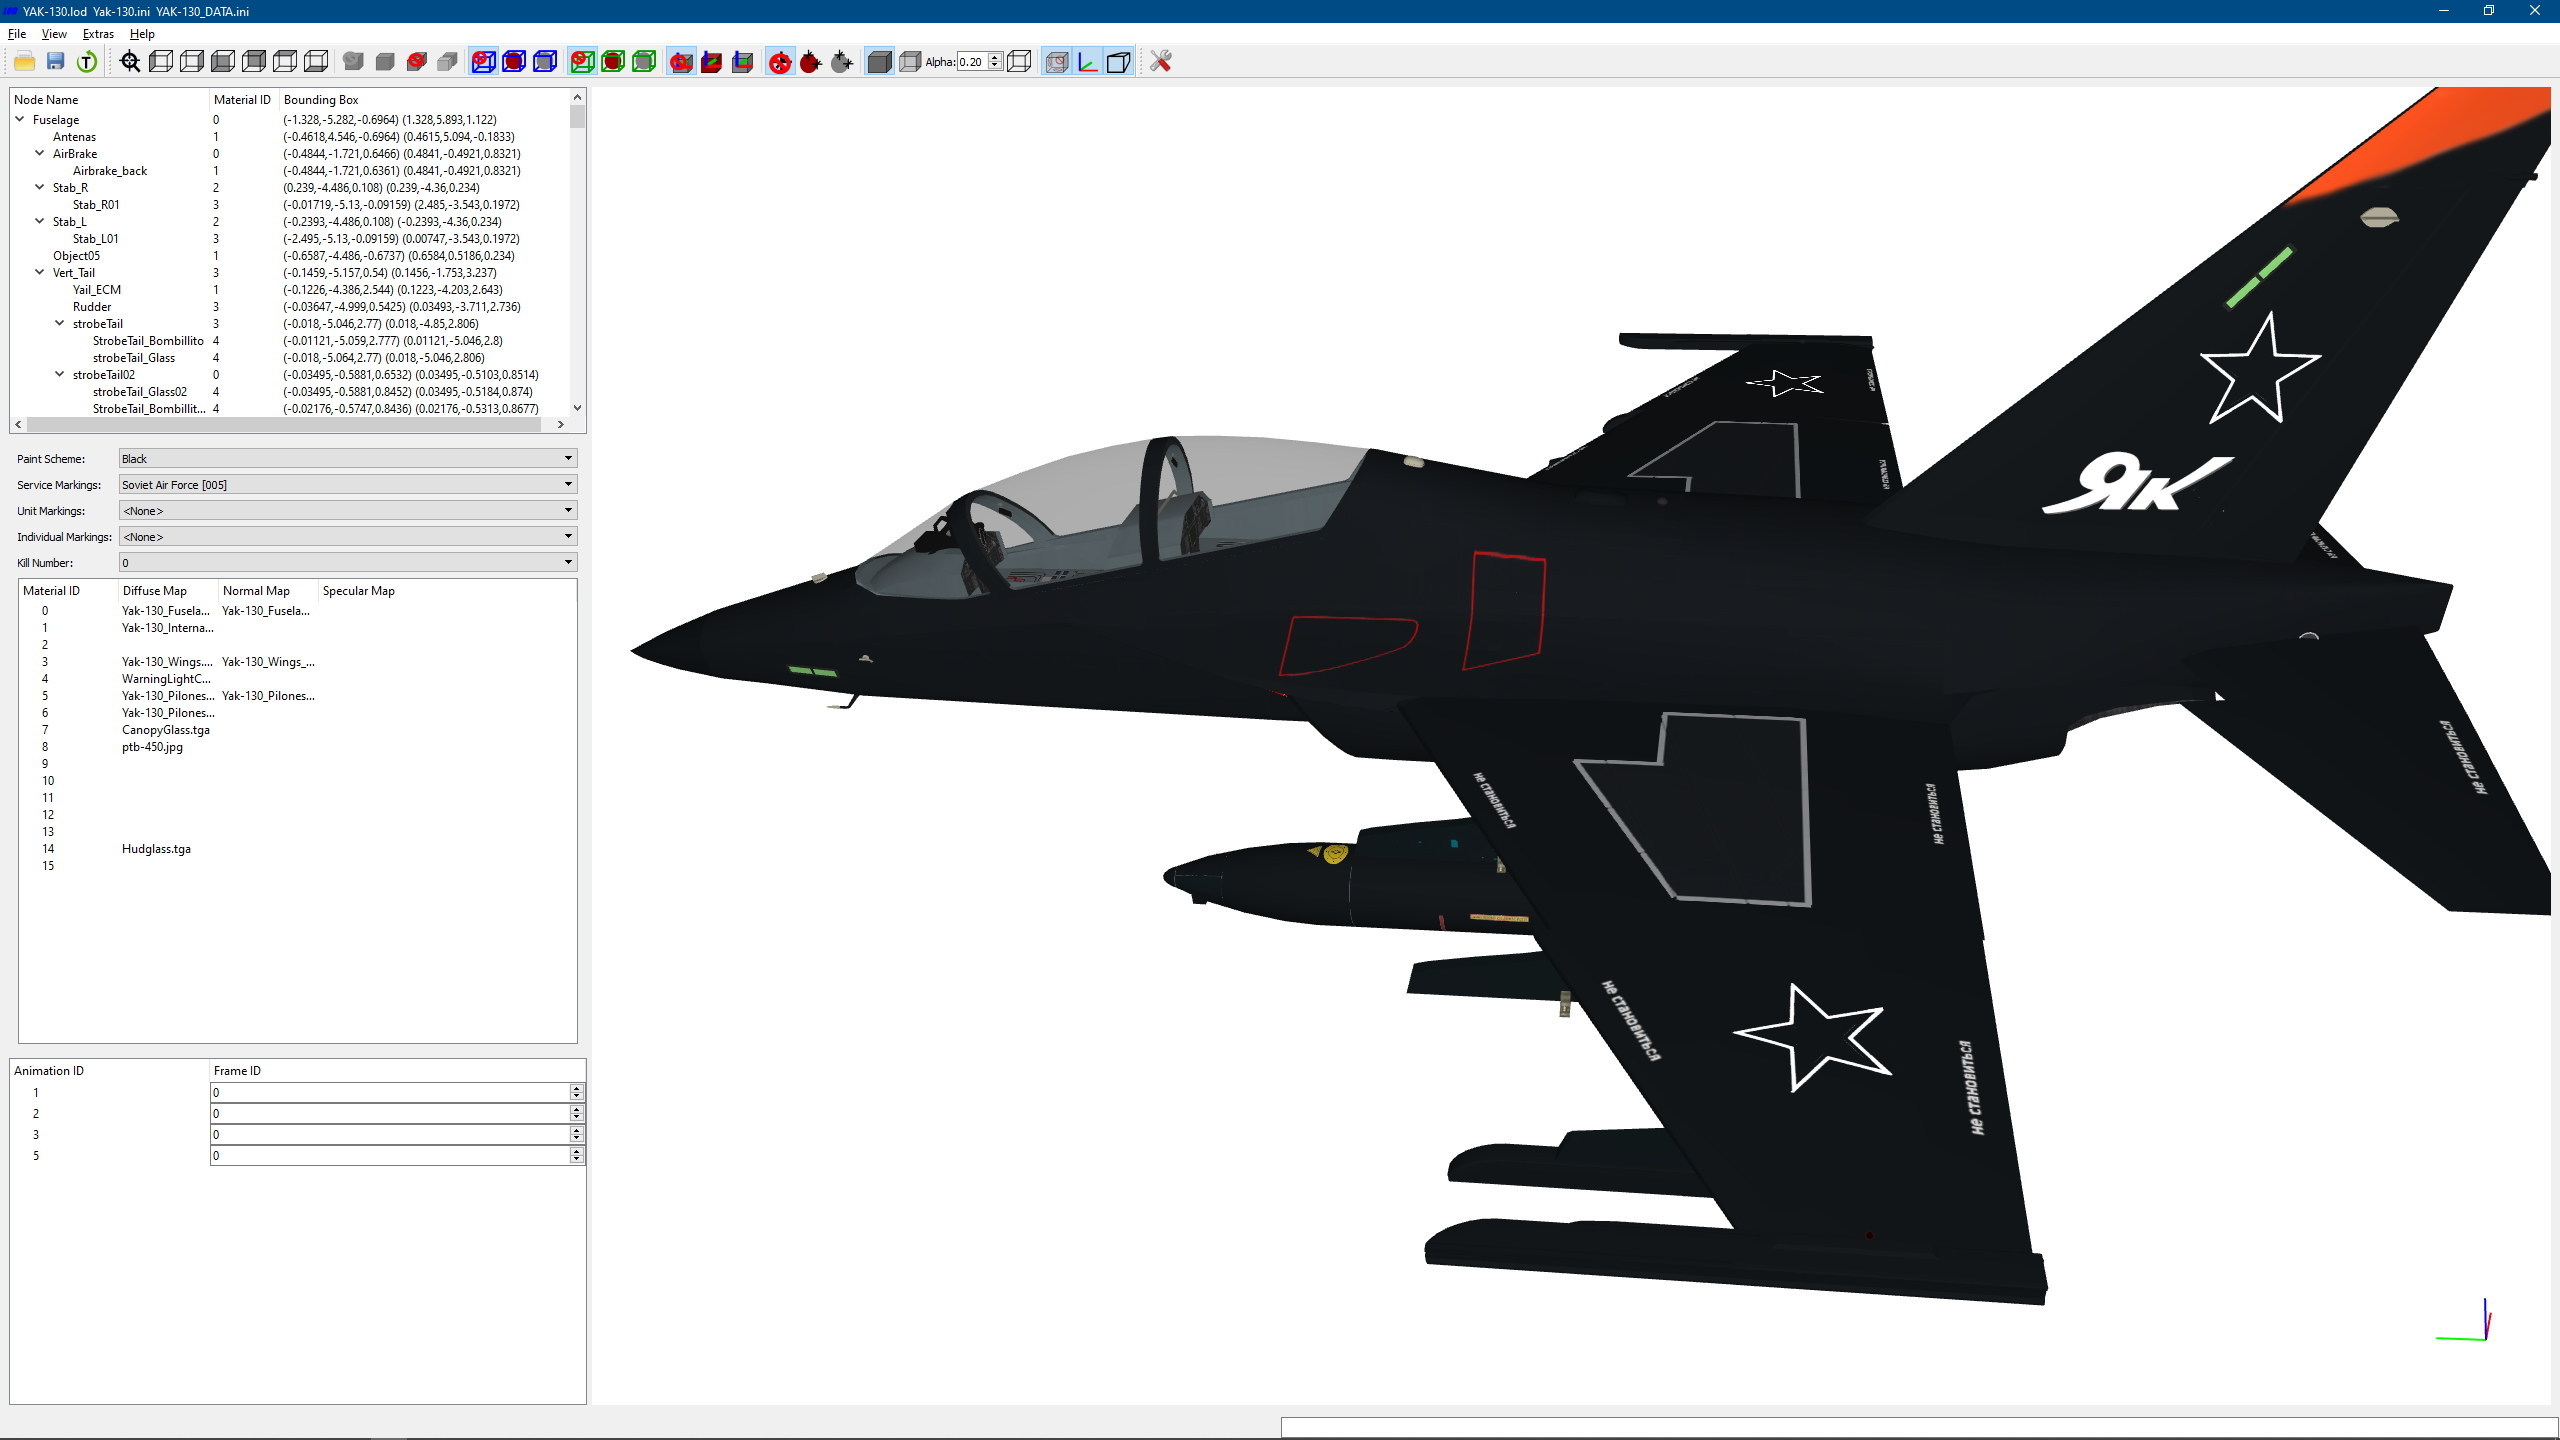This screenshot has height=1440, width=2560.
Task: Open the Extras menu
Action: pyautogui.click(x=98, y=34)
